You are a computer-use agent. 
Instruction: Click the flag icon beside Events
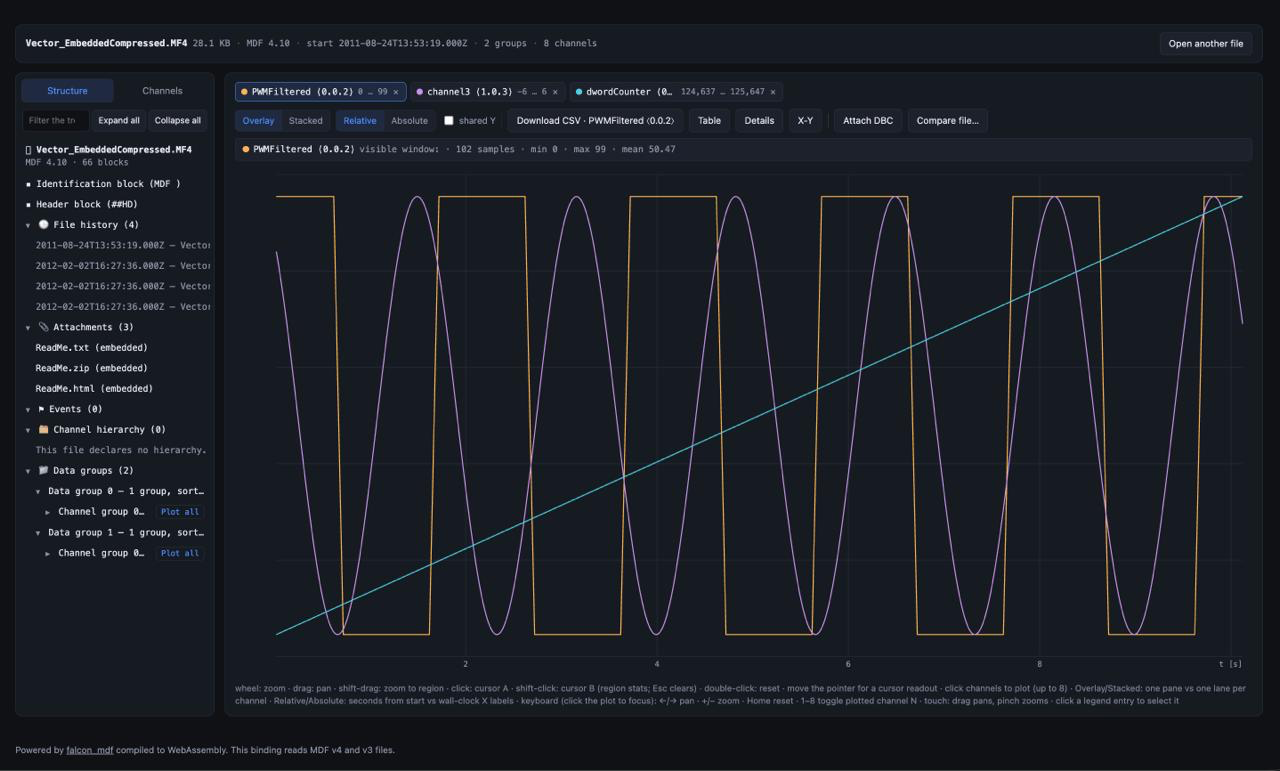[41, 409]
